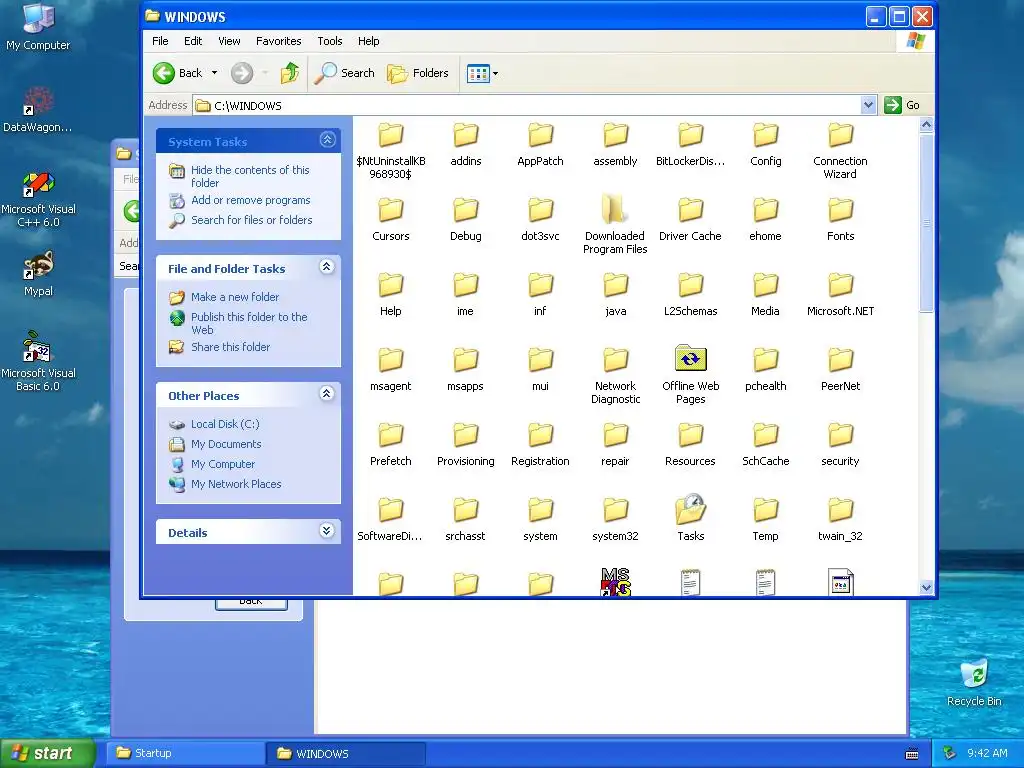Expand the Address bar dropdown arrow
The height and width of the screenshot is (768, 1024).
(x=868, y=105)
